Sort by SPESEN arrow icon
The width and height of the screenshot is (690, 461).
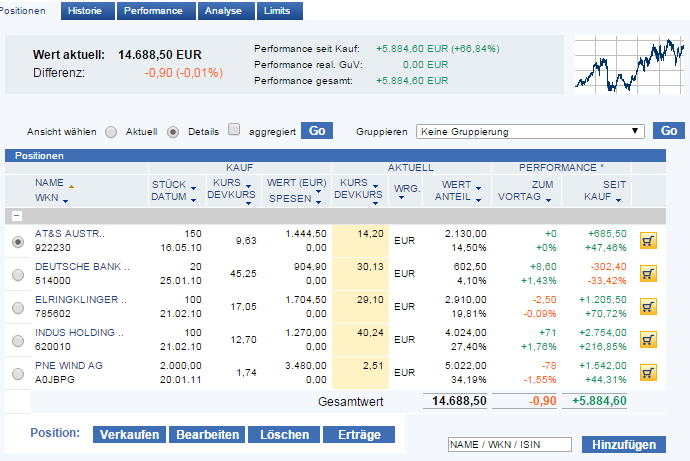pos(318,202)
